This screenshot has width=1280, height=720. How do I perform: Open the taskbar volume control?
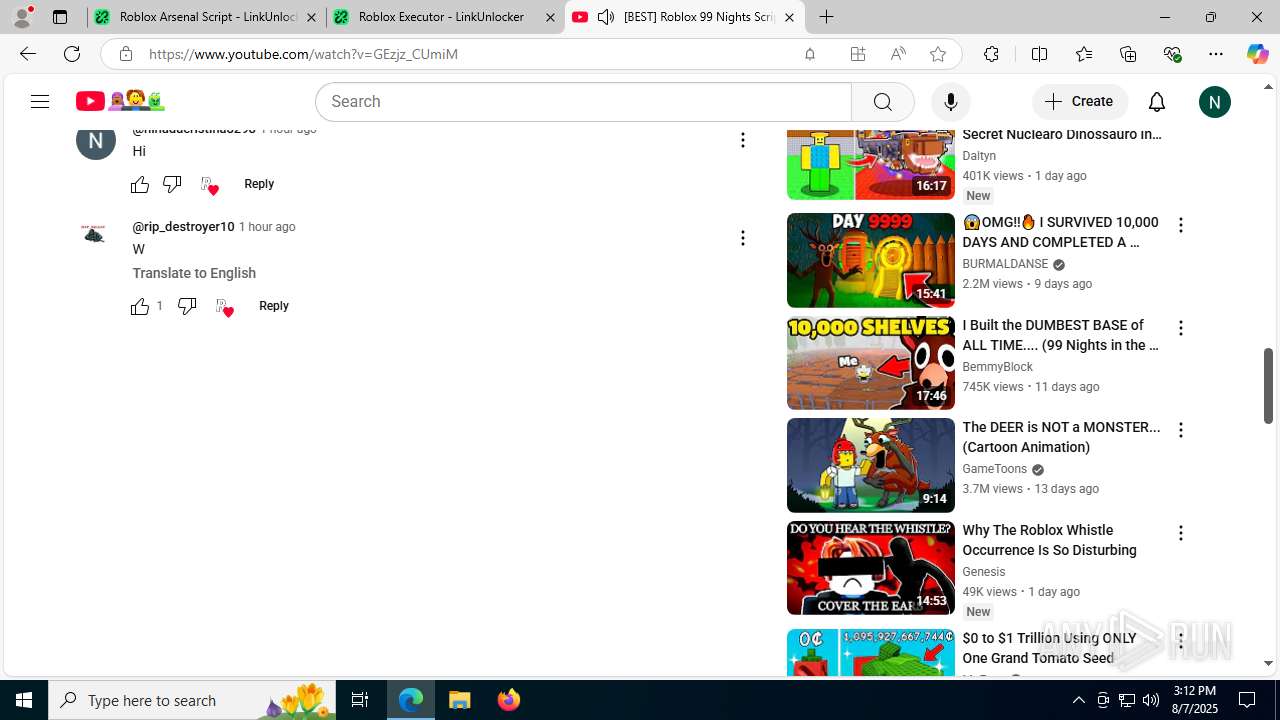tap(1151, 700)
